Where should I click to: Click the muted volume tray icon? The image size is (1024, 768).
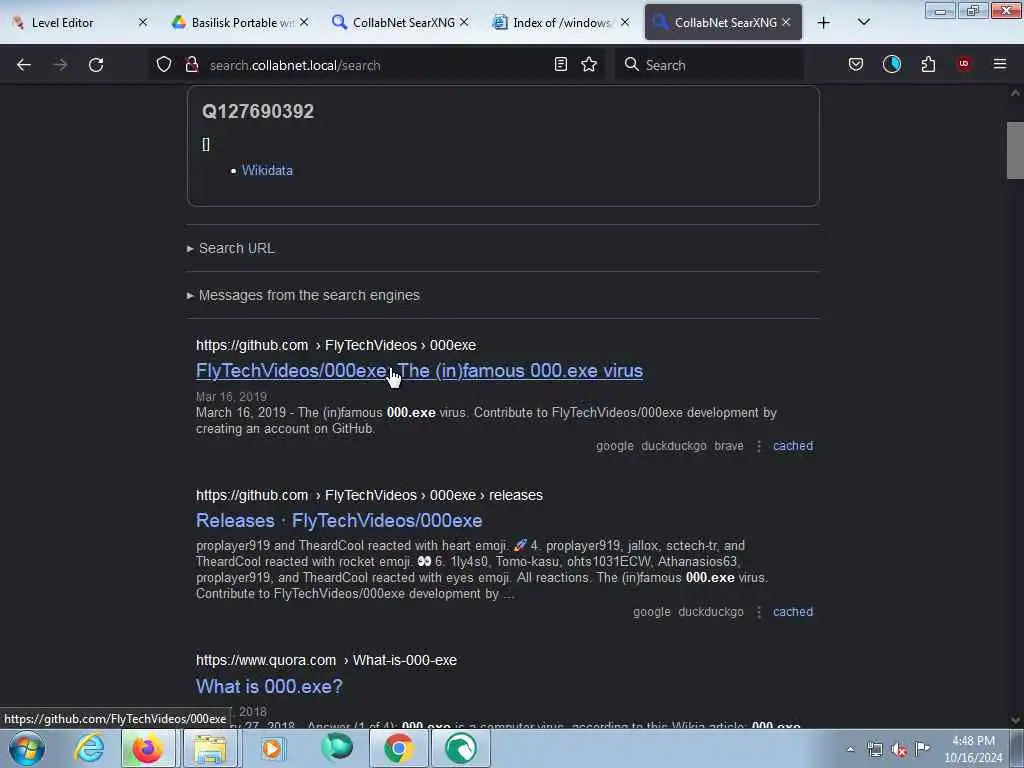(899, 750)
